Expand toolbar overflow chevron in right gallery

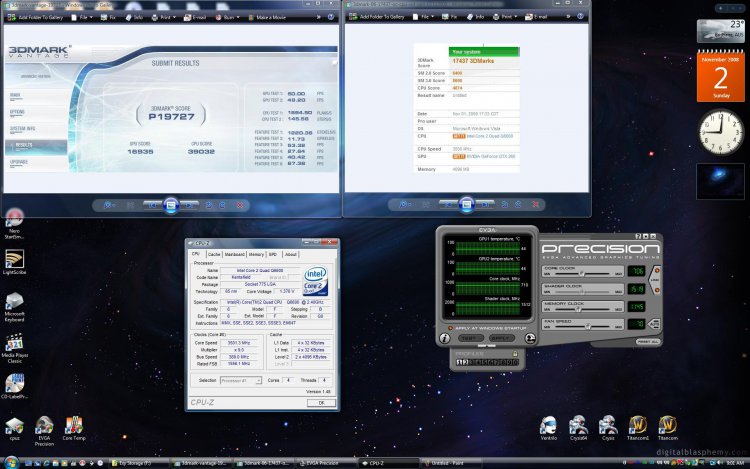click(x=568, y=16)
